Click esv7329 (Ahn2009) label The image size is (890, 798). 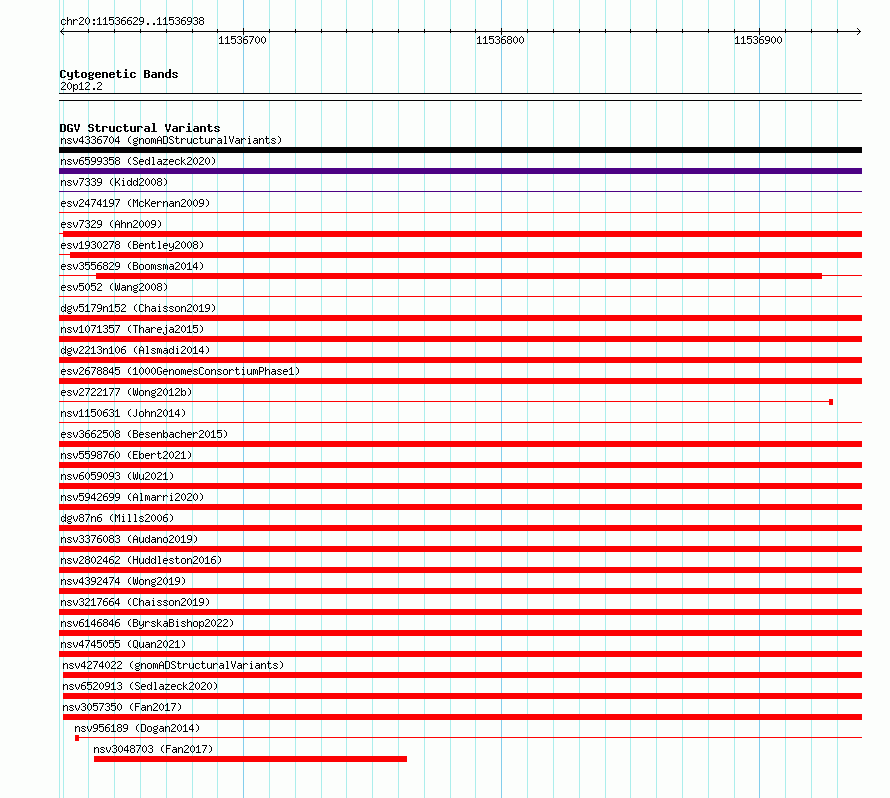coord(111,224)
